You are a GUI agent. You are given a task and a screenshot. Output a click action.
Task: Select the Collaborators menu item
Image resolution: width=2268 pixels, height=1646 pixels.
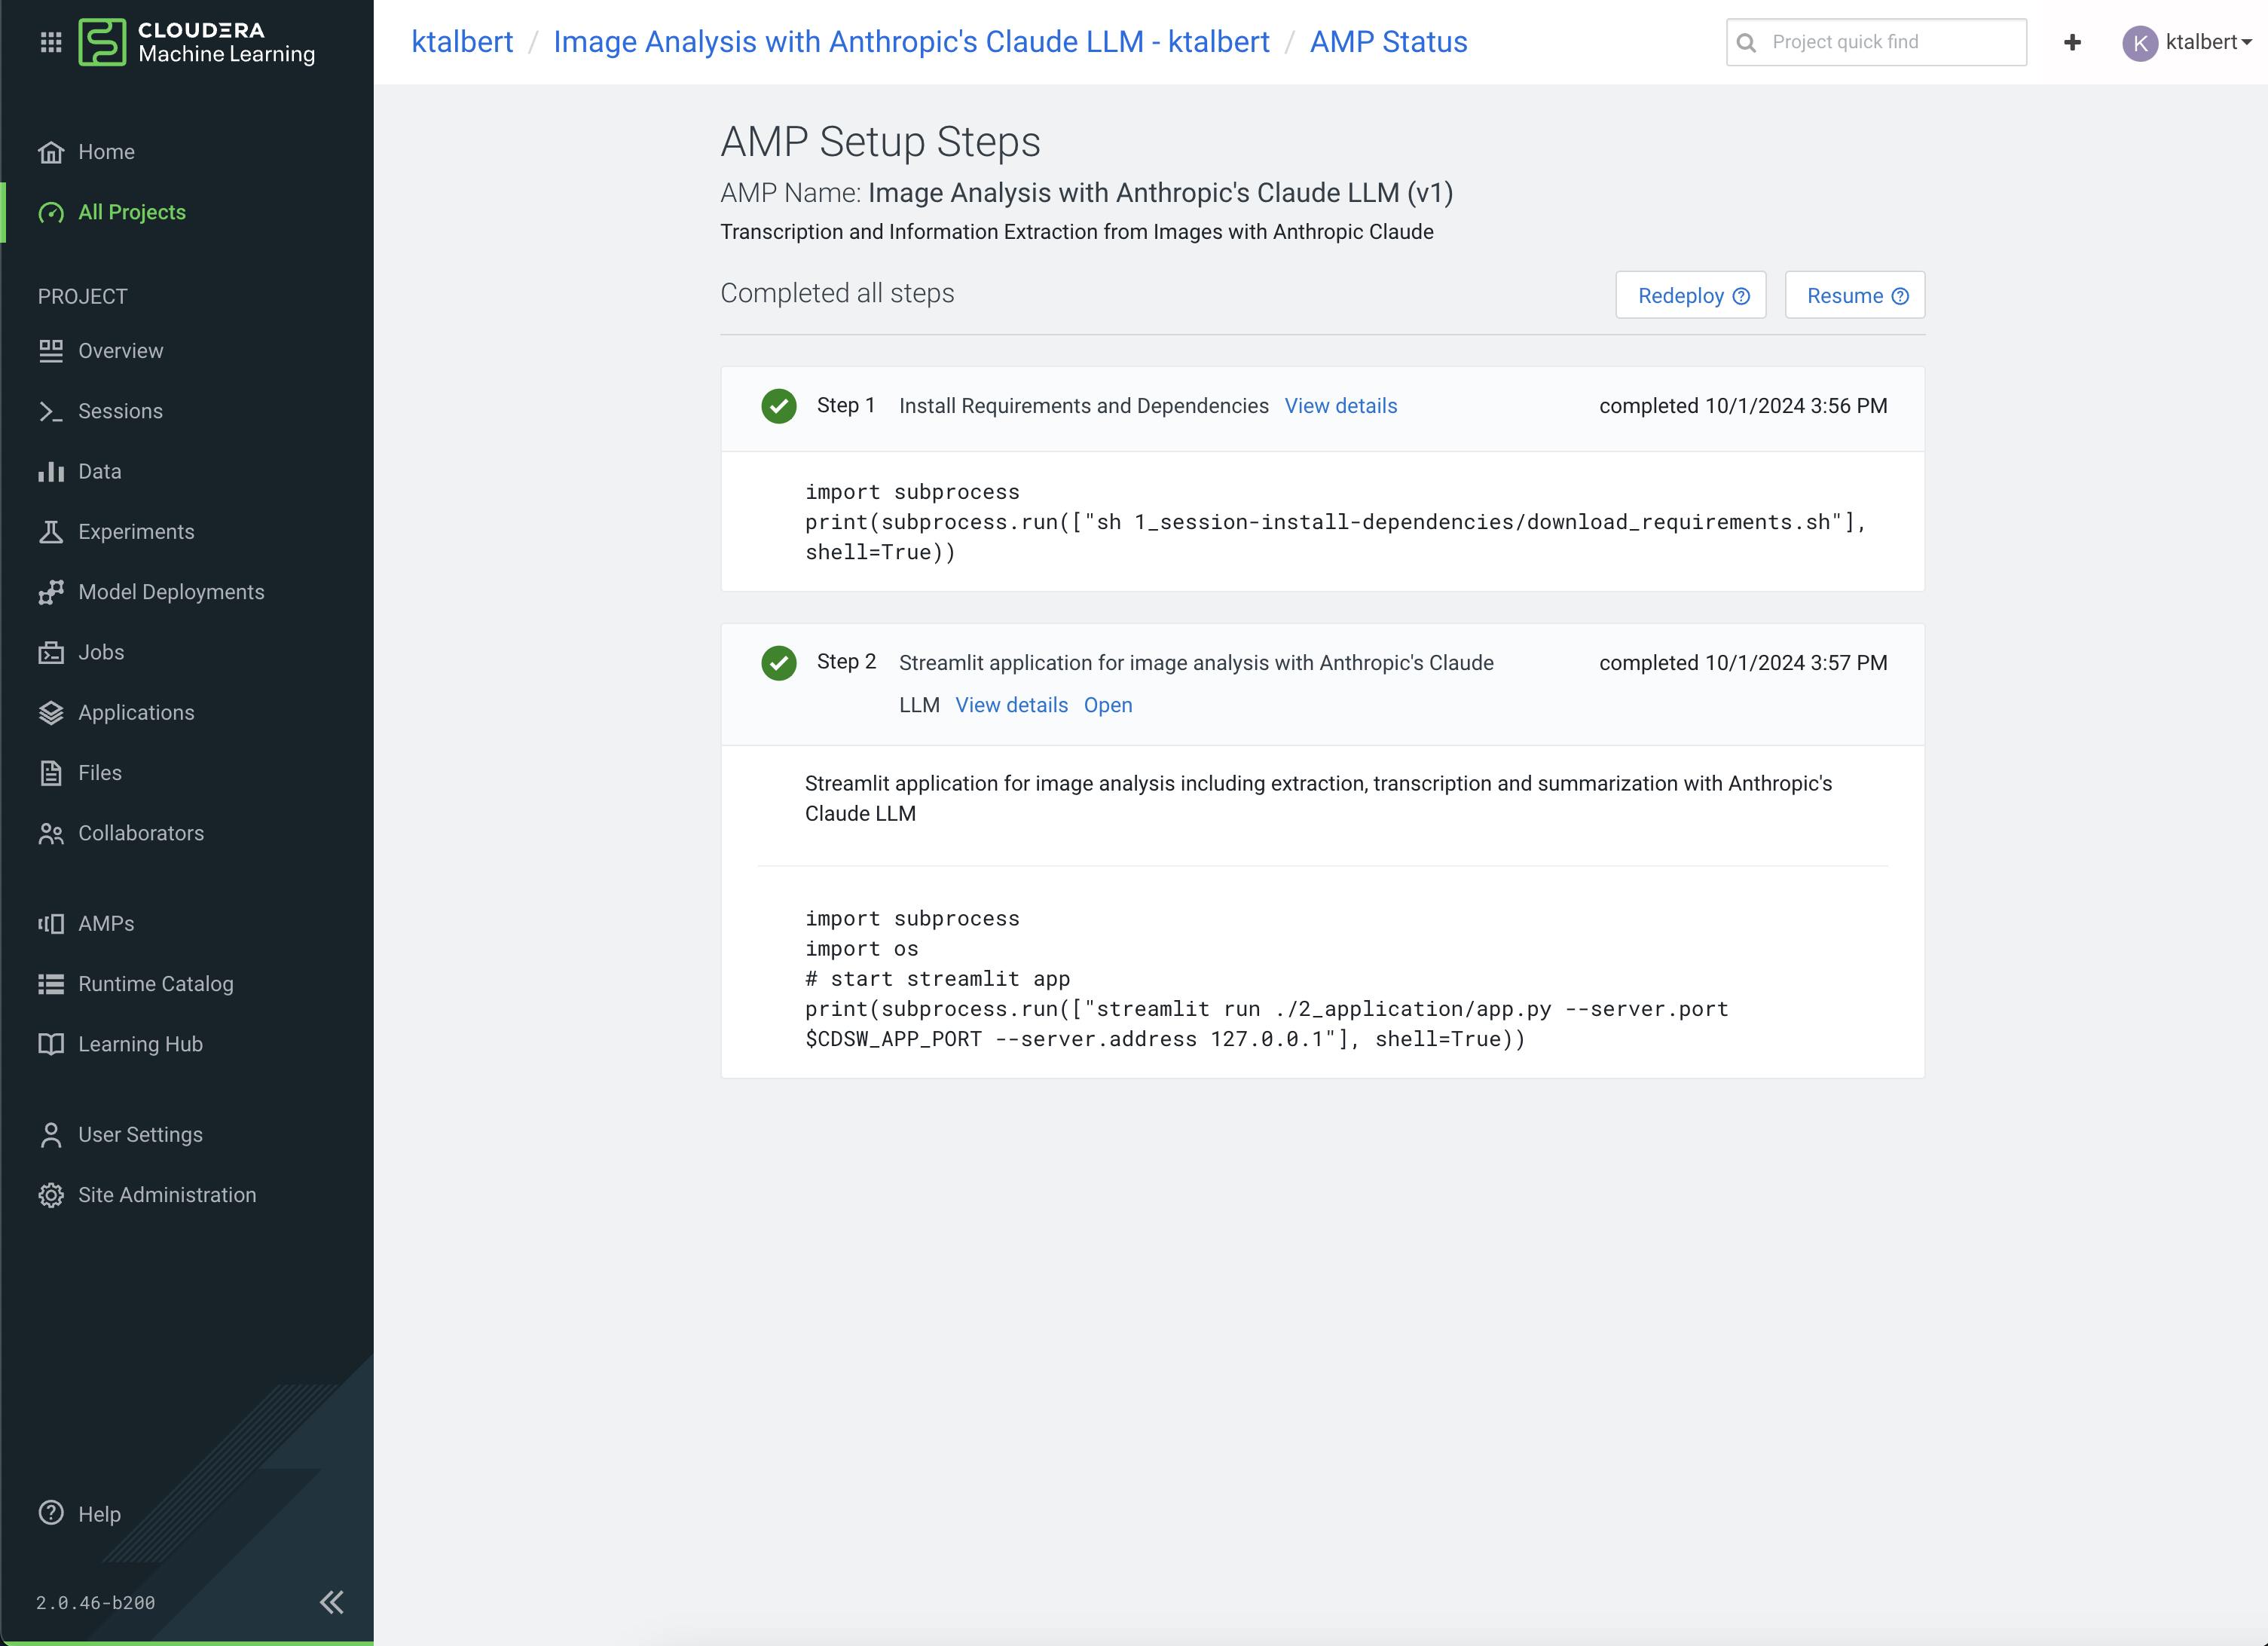point(141,833)
